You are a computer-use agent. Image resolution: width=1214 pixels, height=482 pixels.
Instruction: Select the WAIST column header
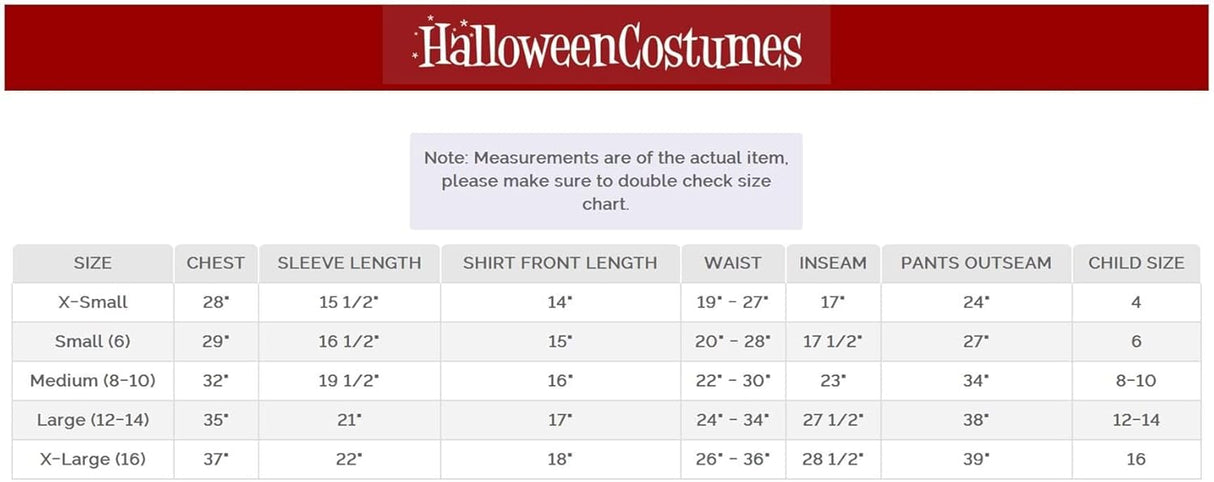(x=733, y=263)
